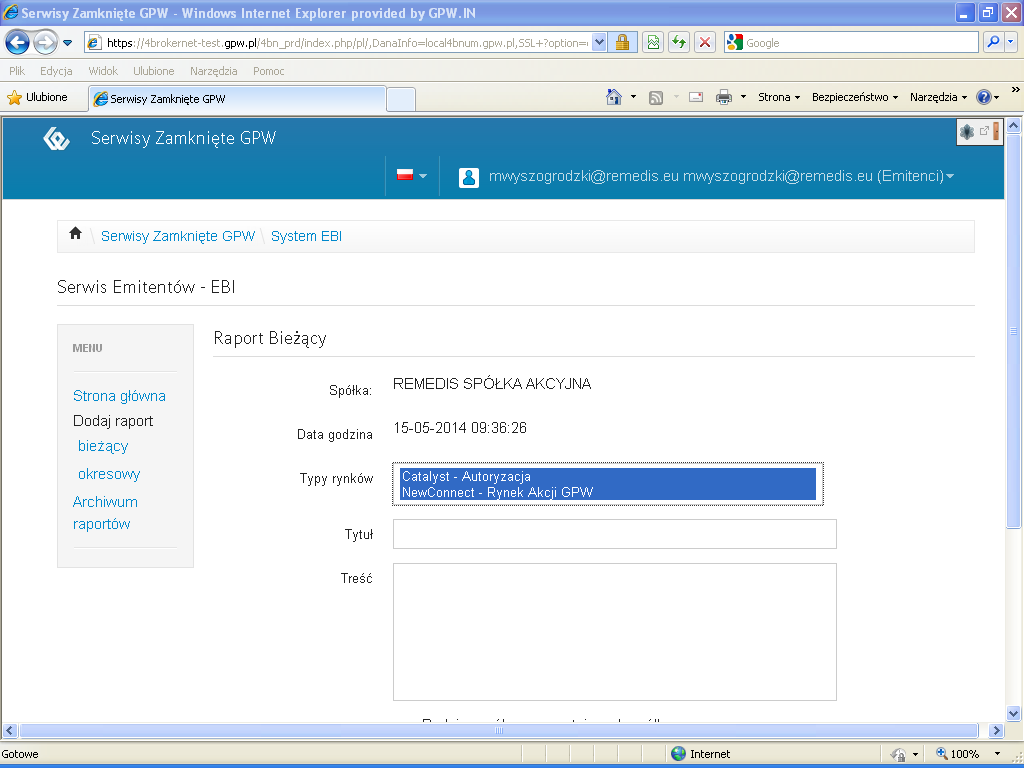
Task: Open Archiwum raportów from the menu
Action: click(x=105, y=513)
